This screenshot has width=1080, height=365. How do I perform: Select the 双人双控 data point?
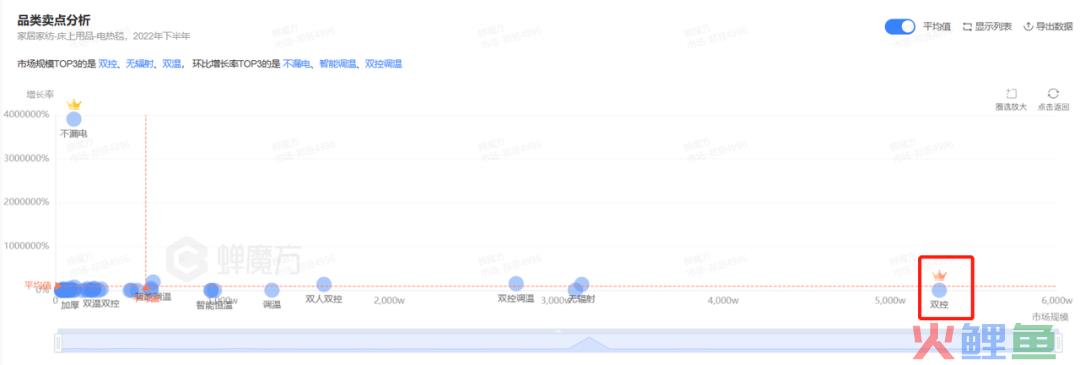(x=324, y=284)
